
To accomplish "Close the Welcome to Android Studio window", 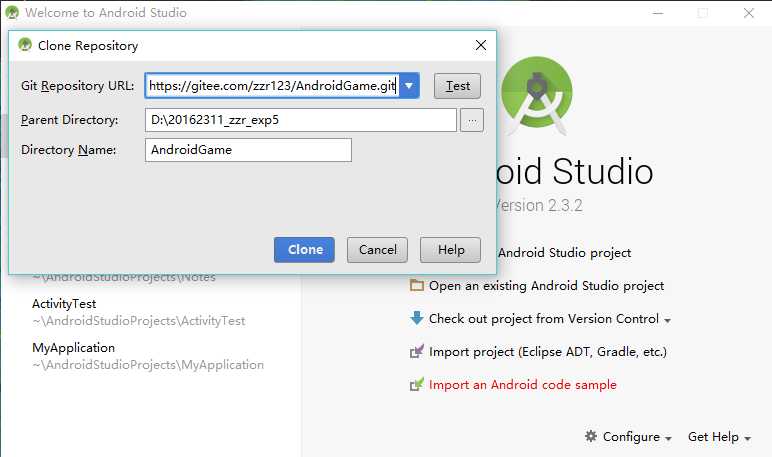I will pyautogui.click(x=748, y=13).
